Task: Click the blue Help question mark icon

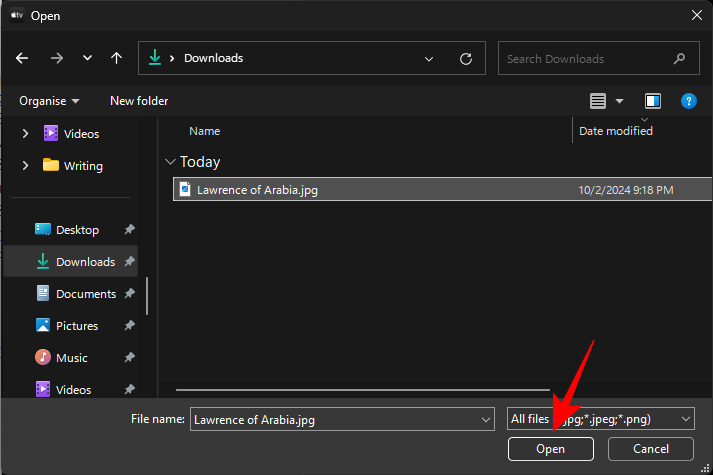Action: pos(688,101)
